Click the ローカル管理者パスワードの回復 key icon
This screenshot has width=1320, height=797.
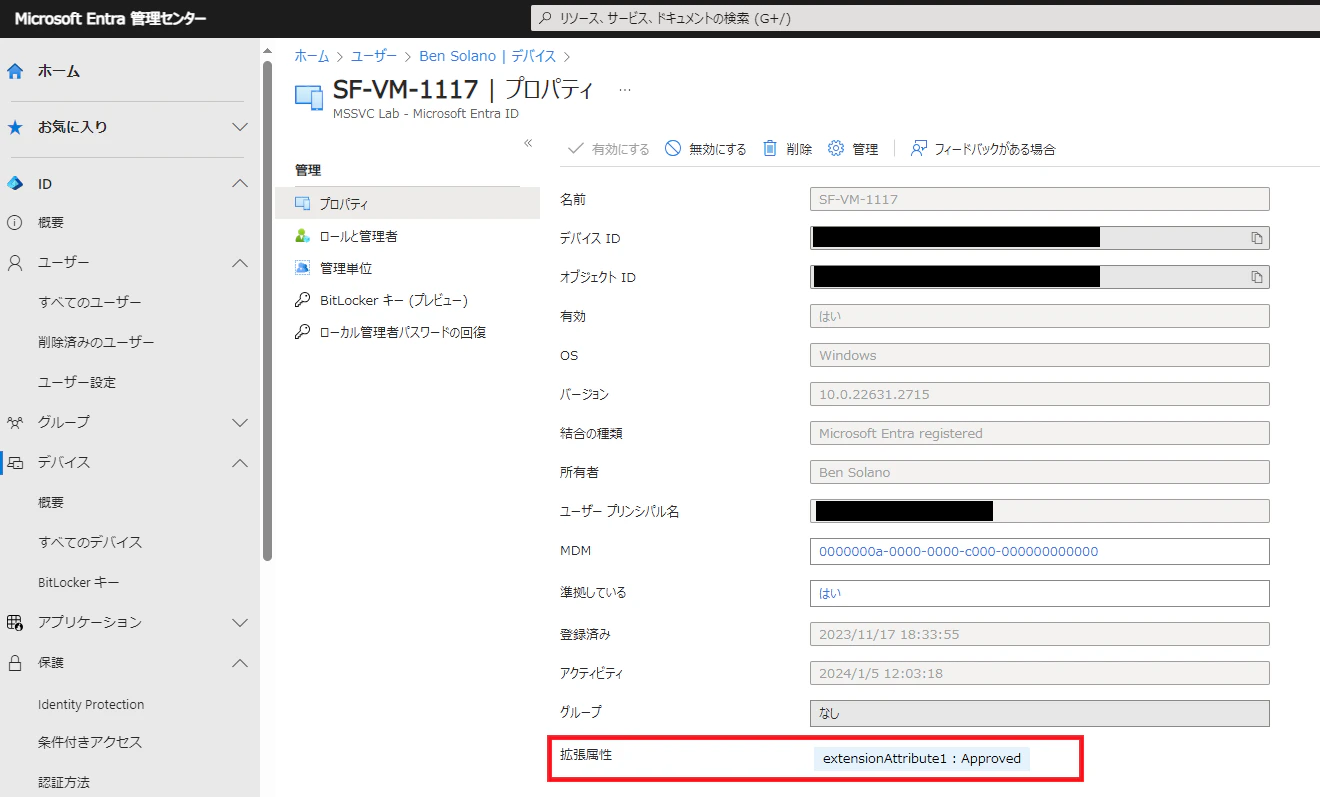click(x=302, y=332)
